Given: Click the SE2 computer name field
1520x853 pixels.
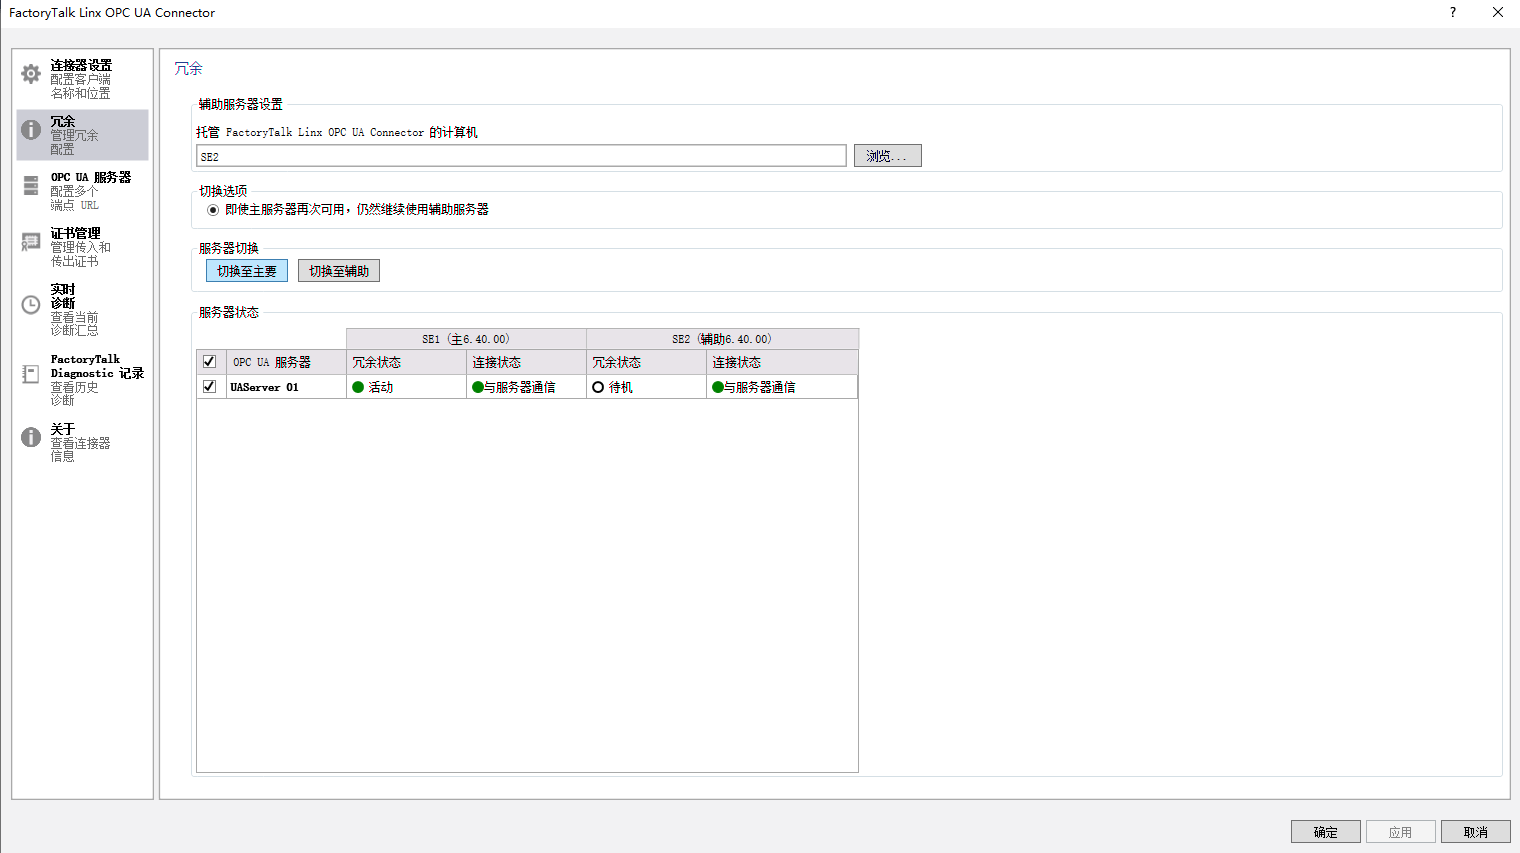Looking at the screenshot, I should (521, 156).
